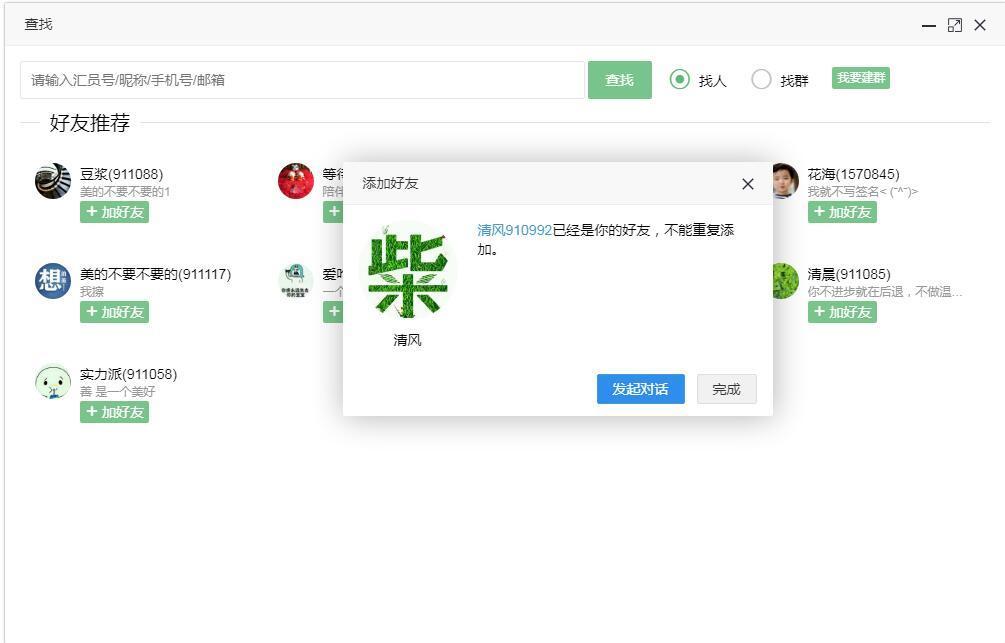1005x643 pixels.
Task: Open the 清风910992 blue link
Action: [x=520, y=230]
